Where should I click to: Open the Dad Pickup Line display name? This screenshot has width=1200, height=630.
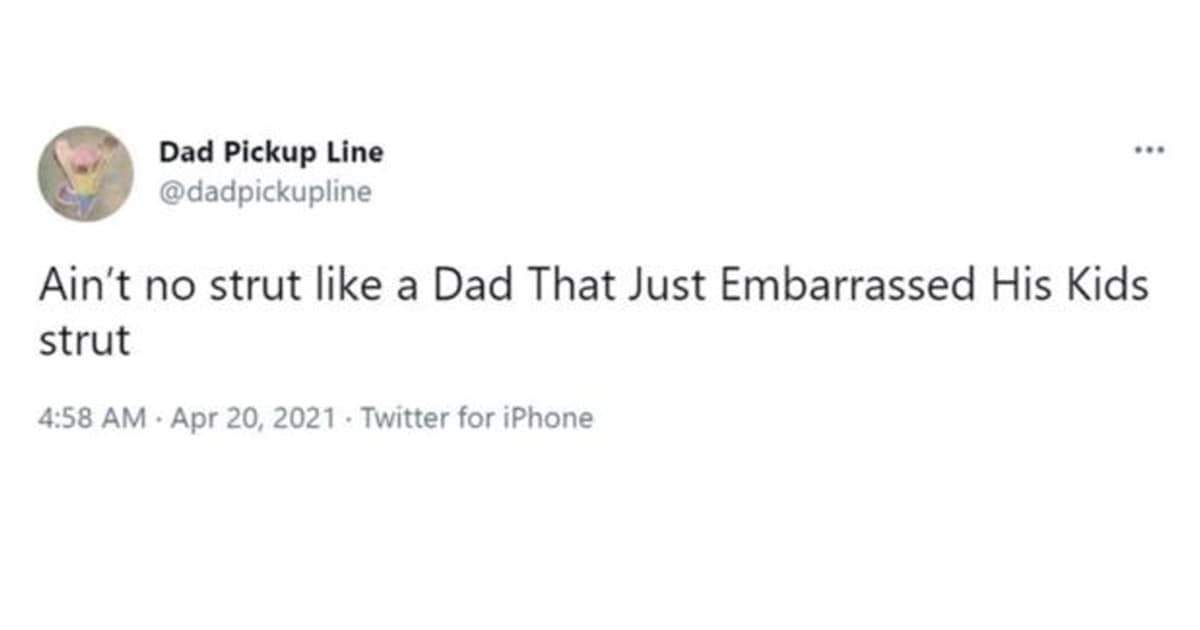coord(271,153)
